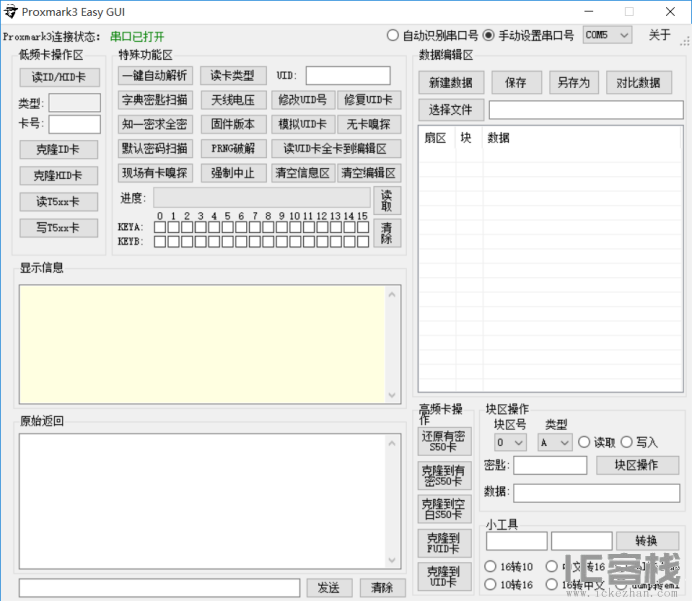Focus the UID text field
693x602 pixels.
(348, 76)
